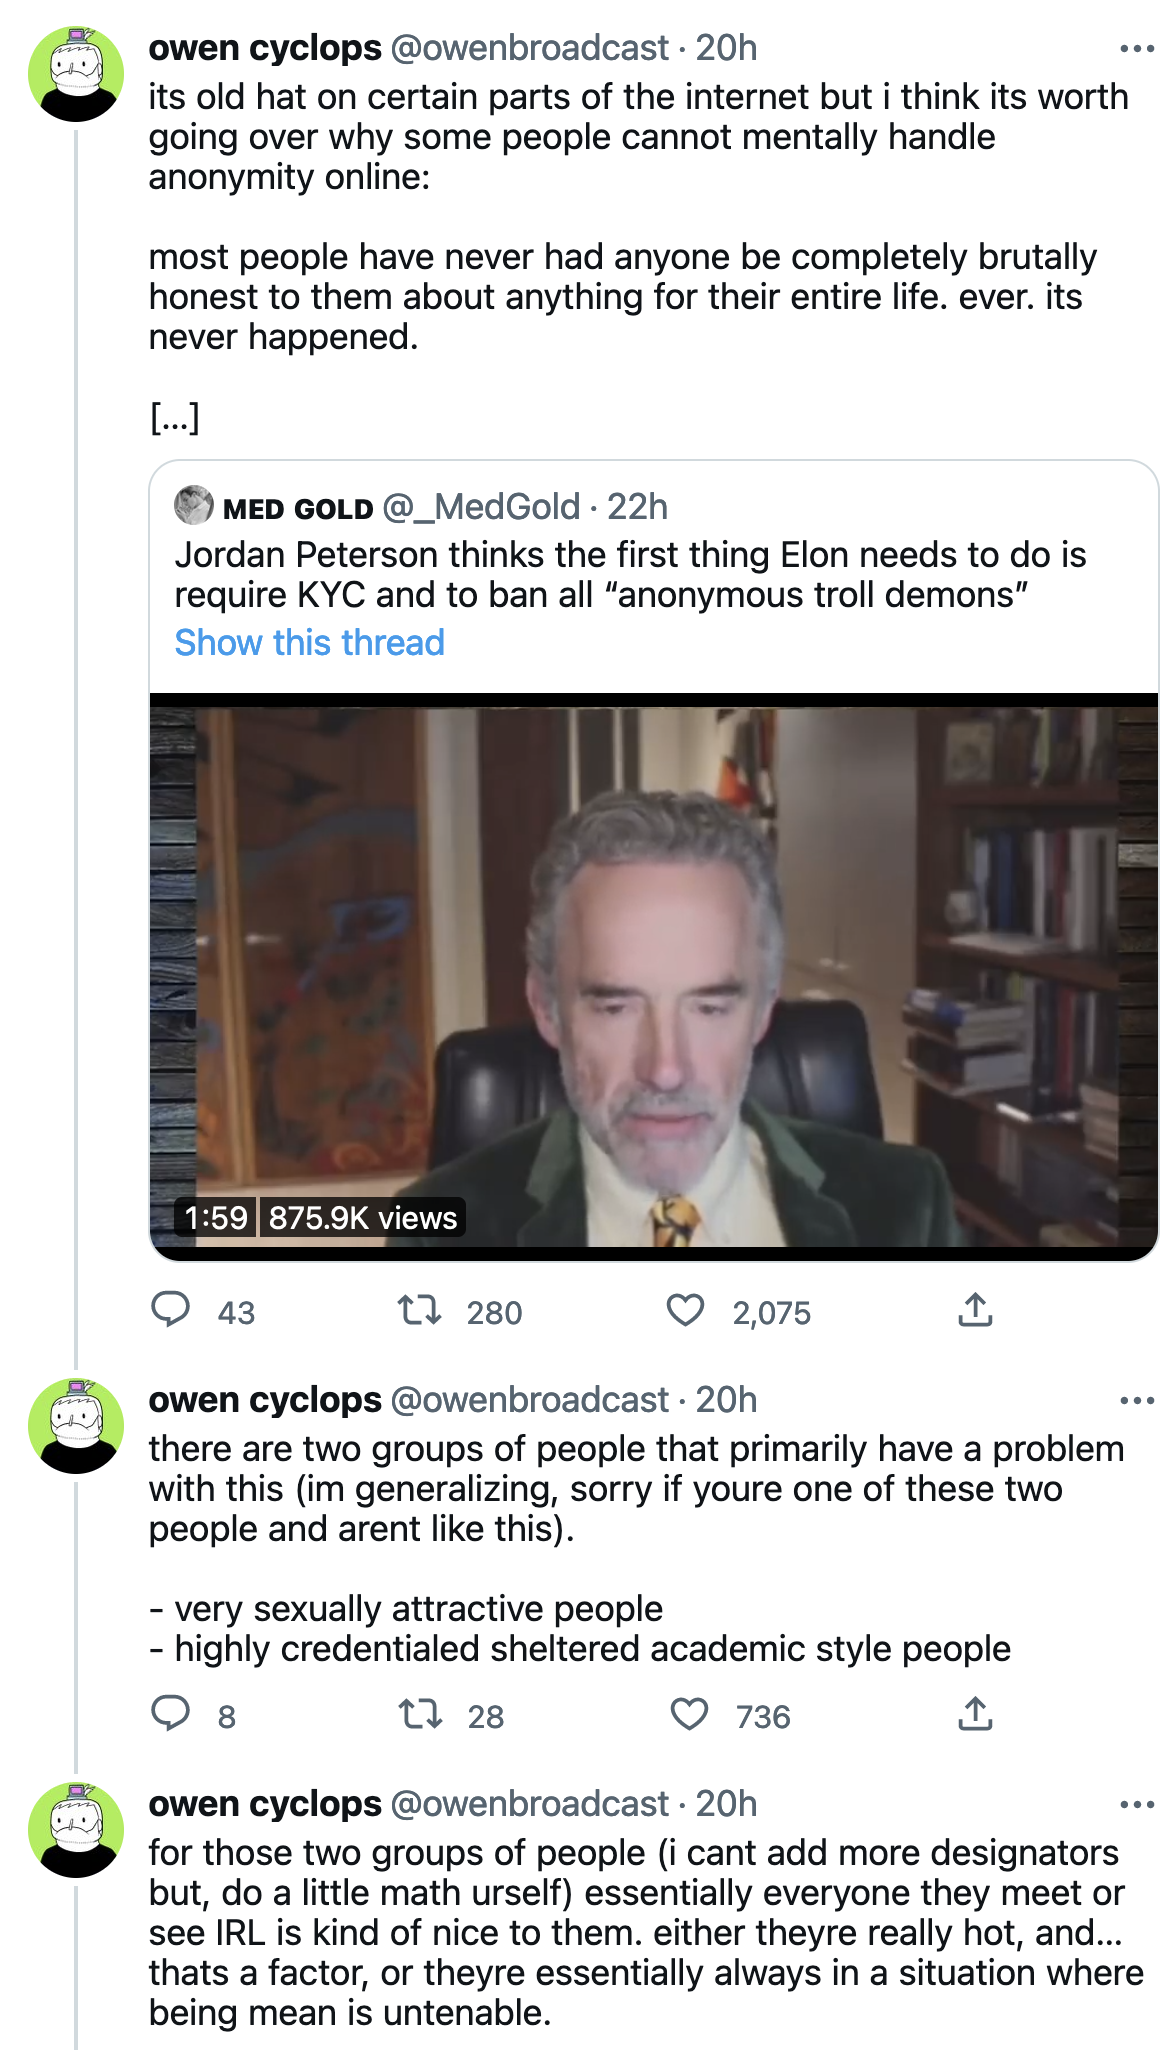Reply to the second tweet with 8 replies
The height and width of the screenshot is (2050, 1176).
(x=171, y=1714)
